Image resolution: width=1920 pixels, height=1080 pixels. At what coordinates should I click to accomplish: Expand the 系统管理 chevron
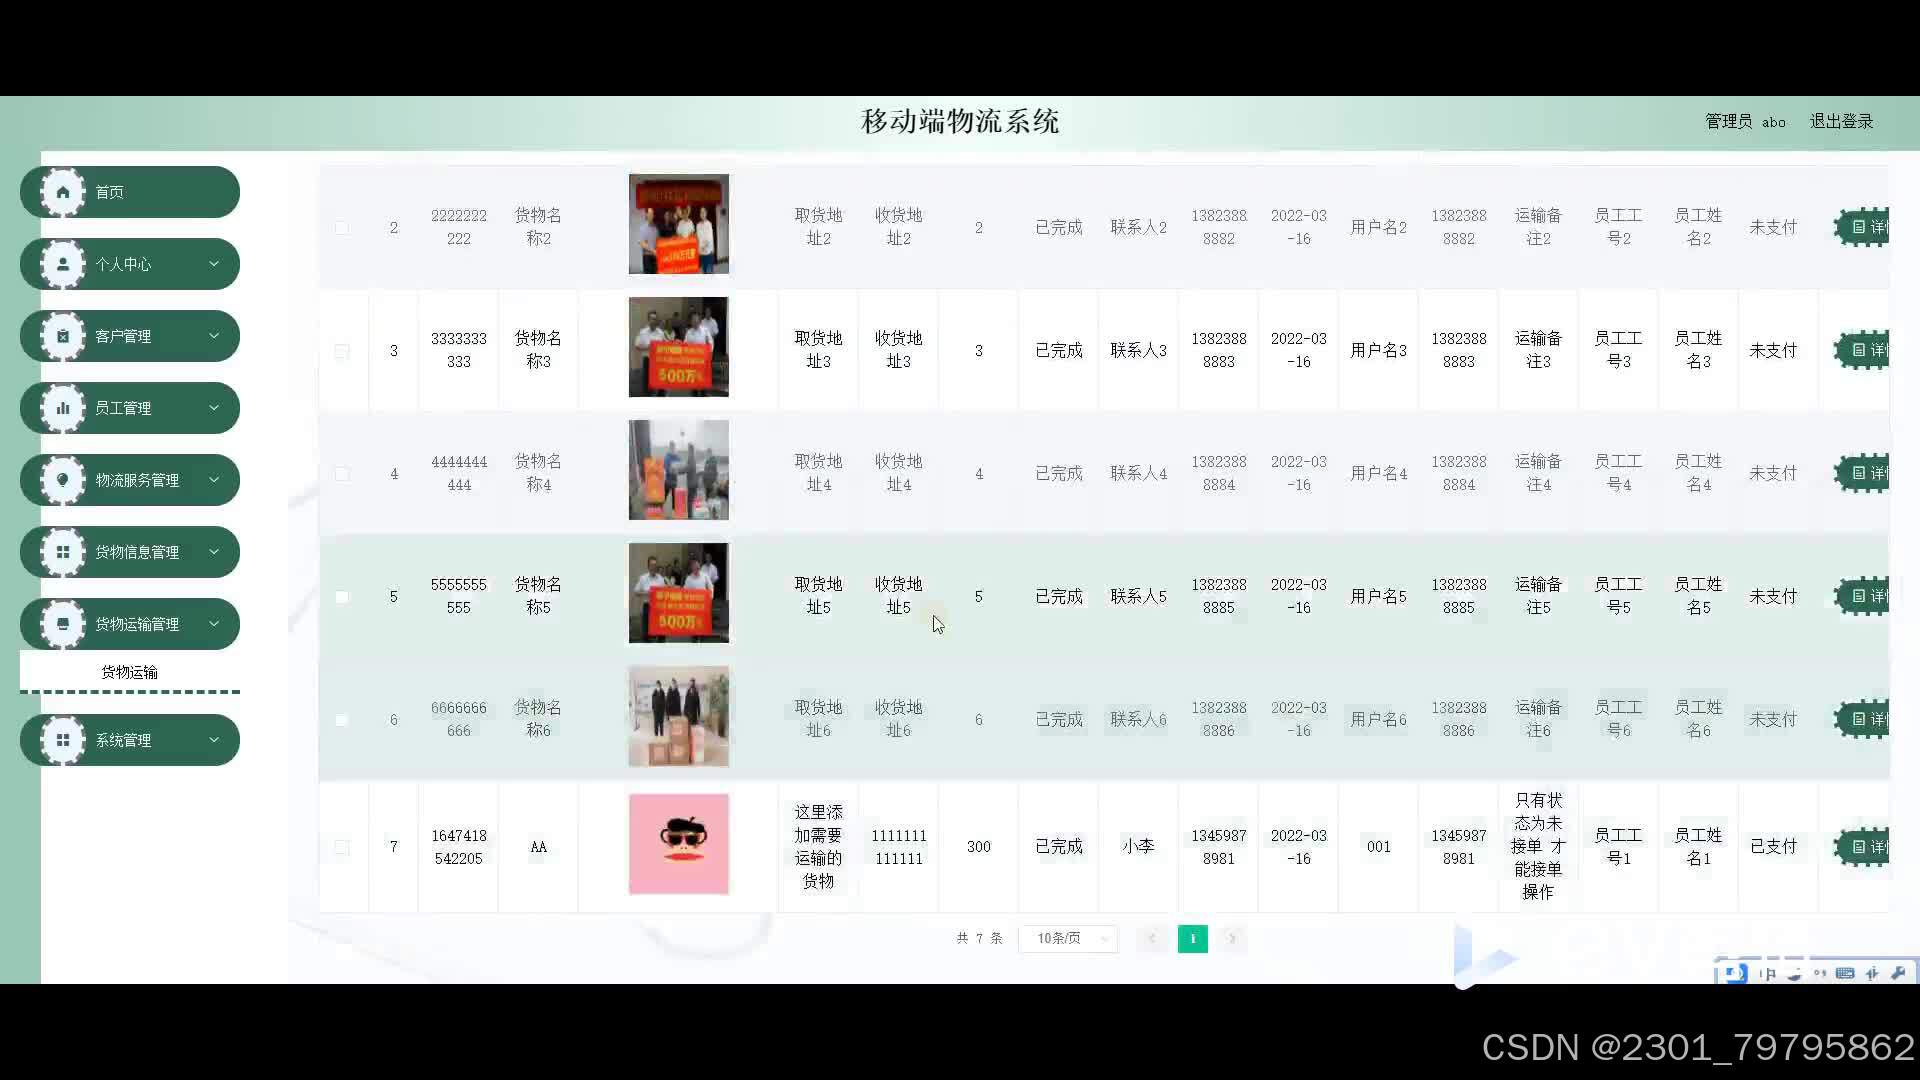[x=213, y=740]
